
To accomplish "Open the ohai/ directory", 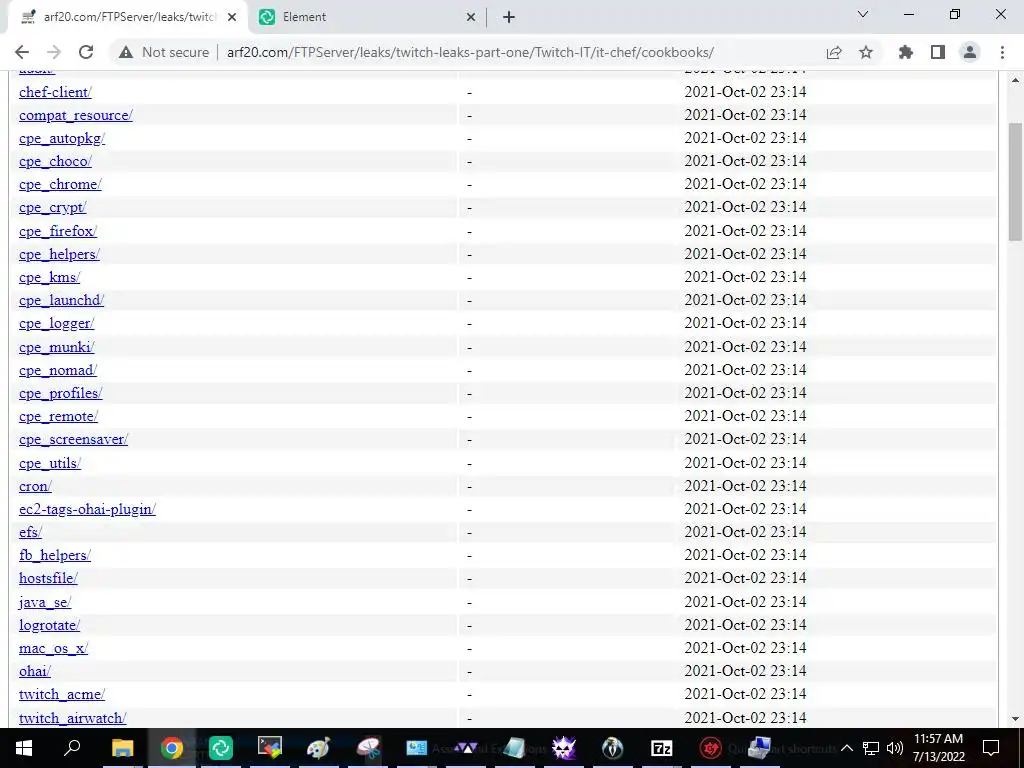I will (35, 671).
